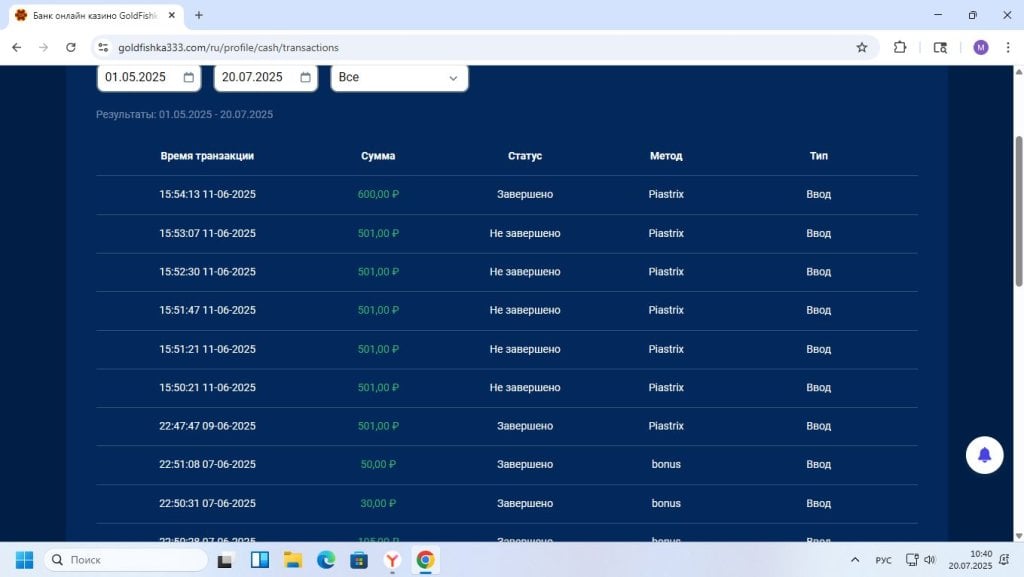Close the GoldFishka bank tab
The height and width of the screenshot is (577, 1024).
click(x=172, y=15)
